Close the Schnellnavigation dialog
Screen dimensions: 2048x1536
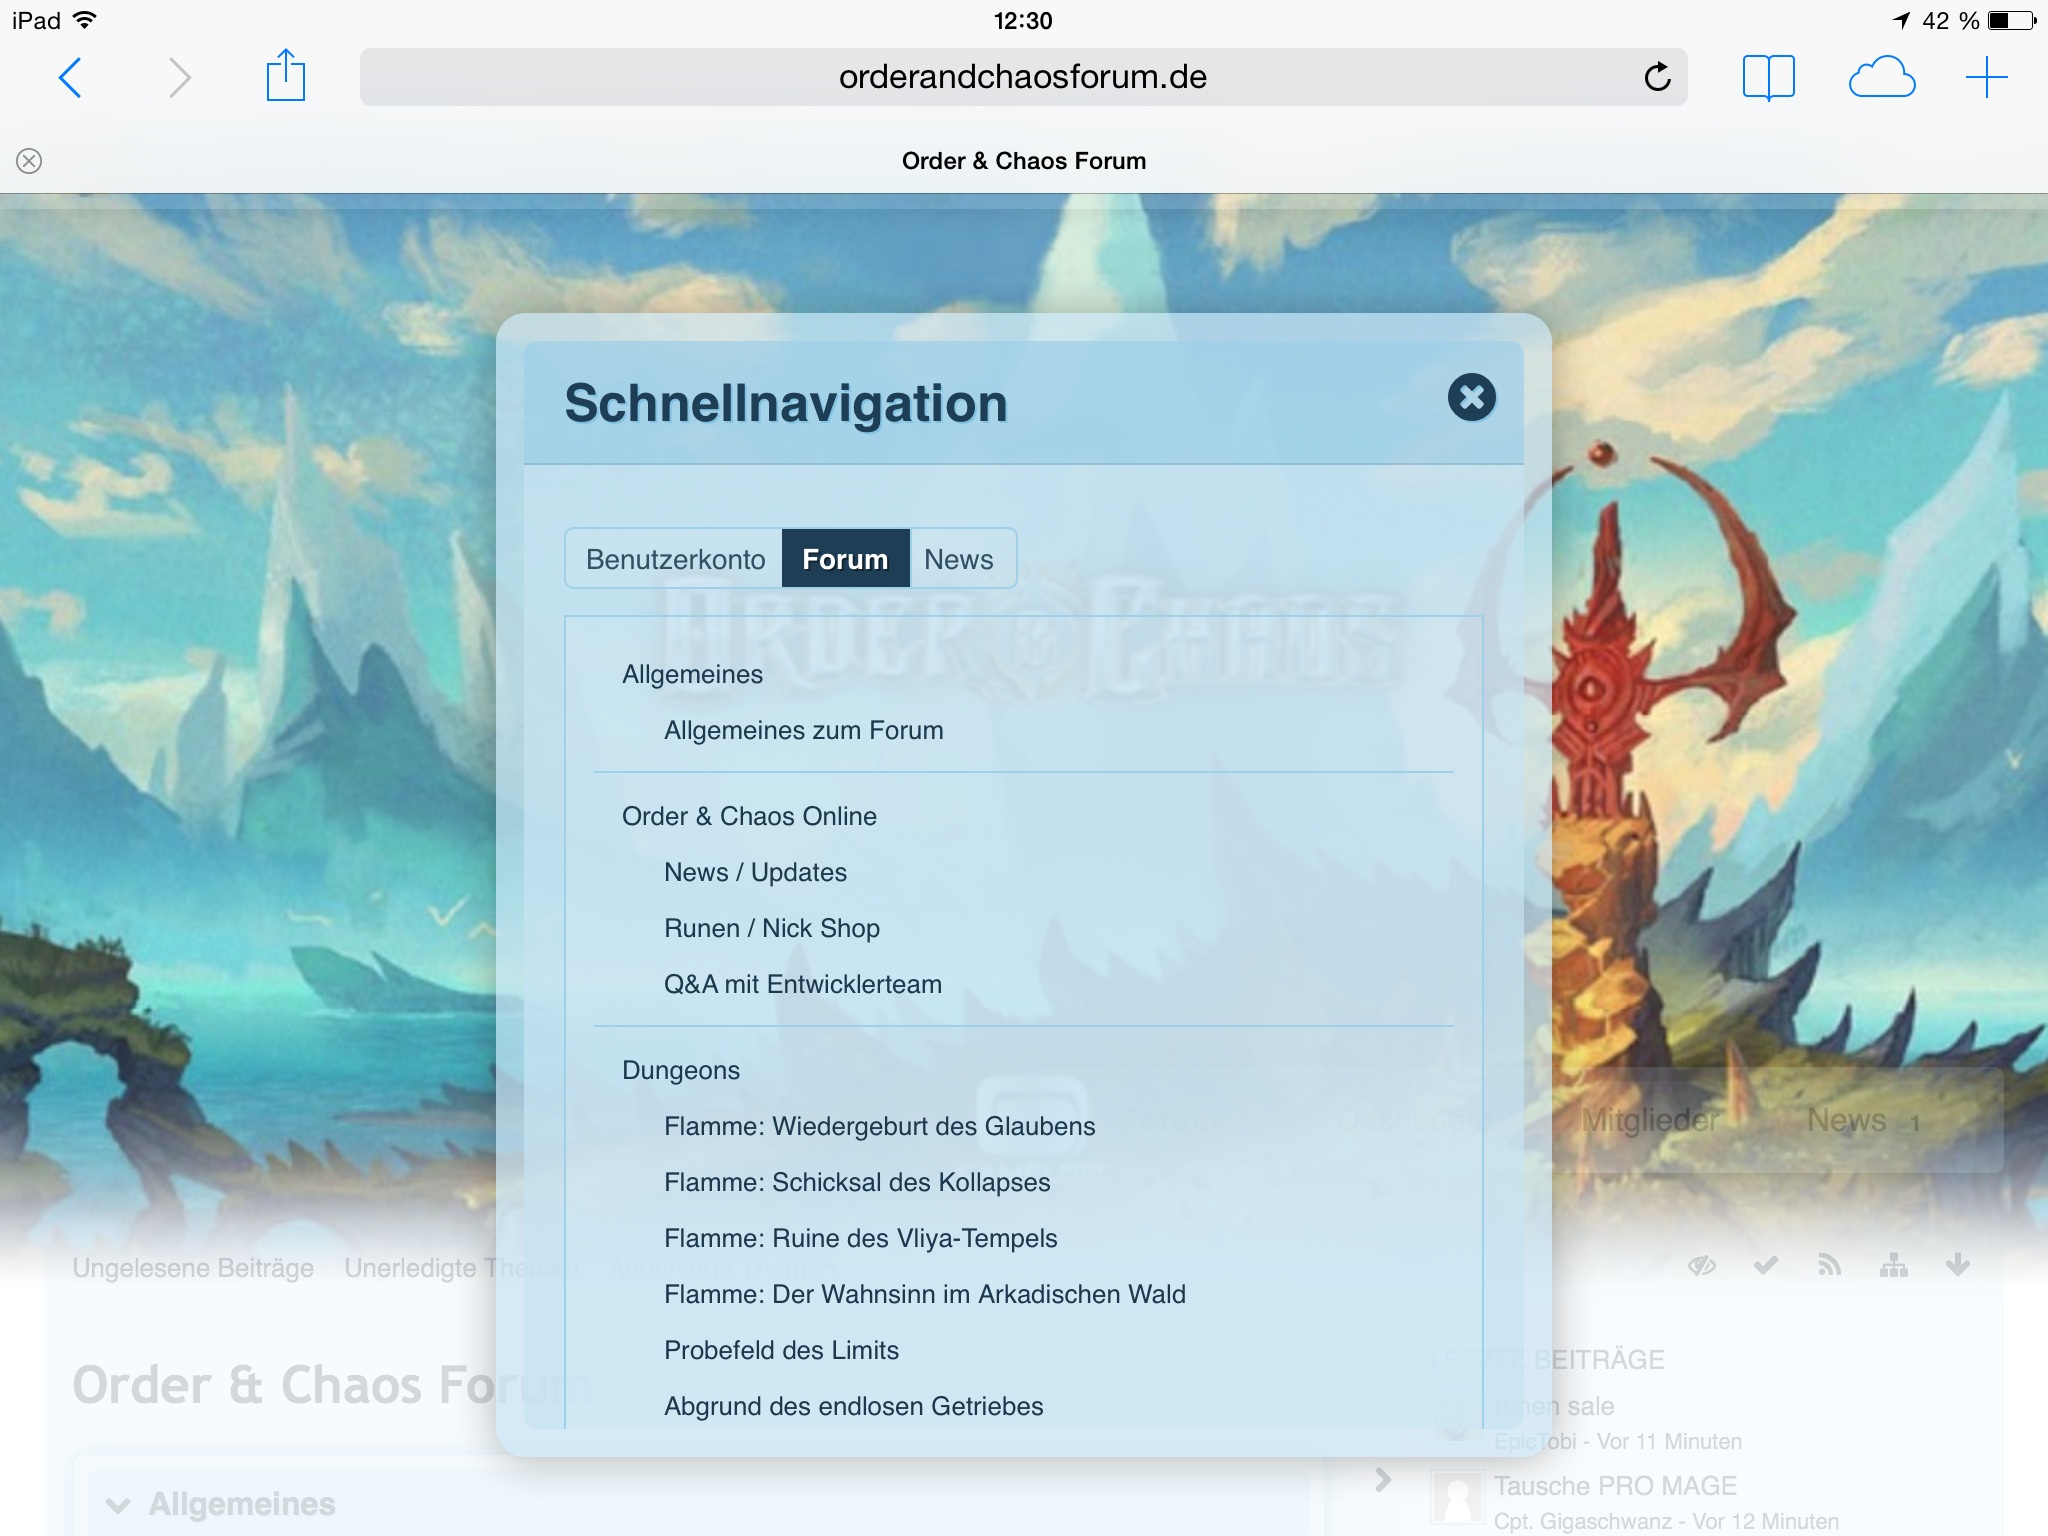(x=1471, y=398)
